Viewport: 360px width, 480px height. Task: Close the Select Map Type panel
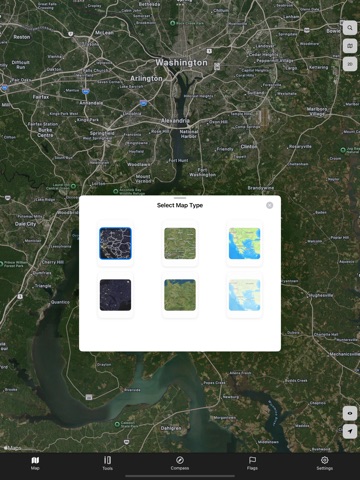pyautogui.click(x=270, y=205)
